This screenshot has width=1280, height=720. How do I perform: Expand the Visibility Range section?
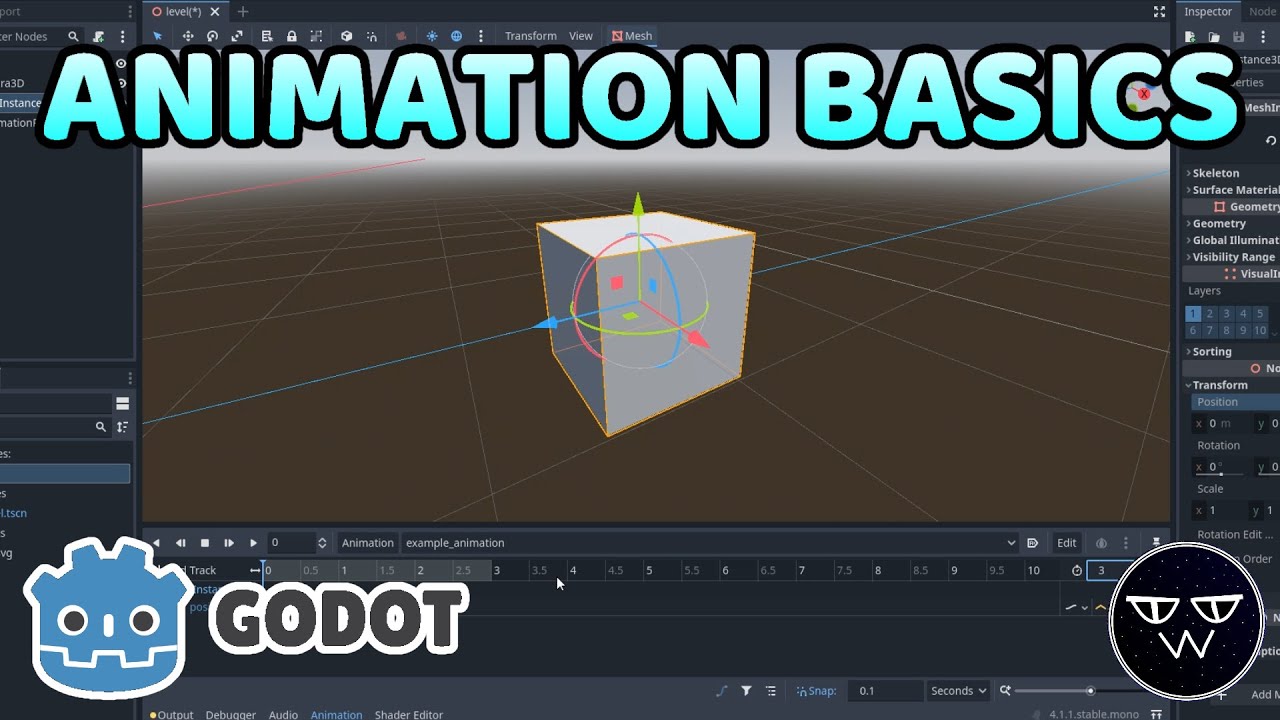(x=1230, y=257)
